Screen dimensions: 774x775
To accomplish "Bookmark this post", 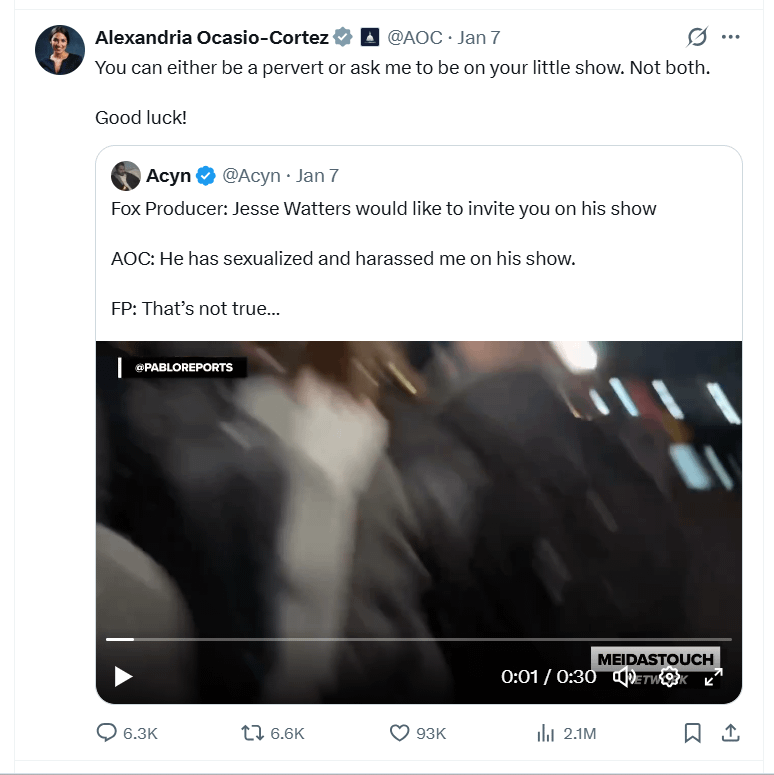I will point(692,733).
